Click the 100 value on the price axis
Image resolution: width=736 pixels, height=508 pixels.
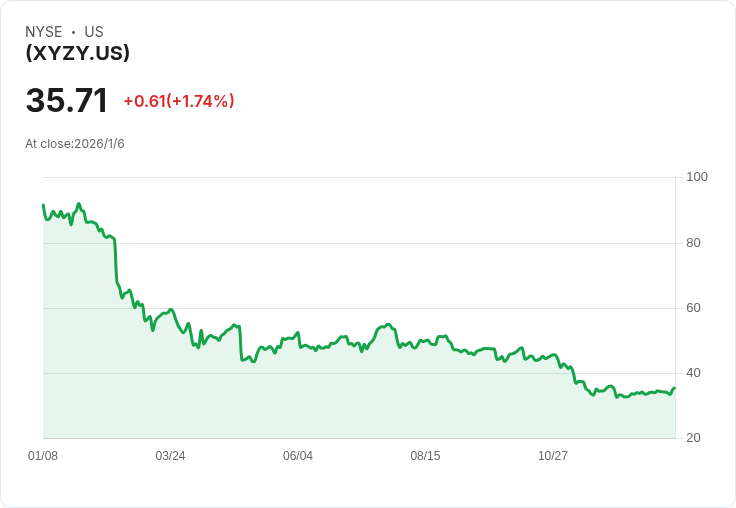(x=697, y=178)
